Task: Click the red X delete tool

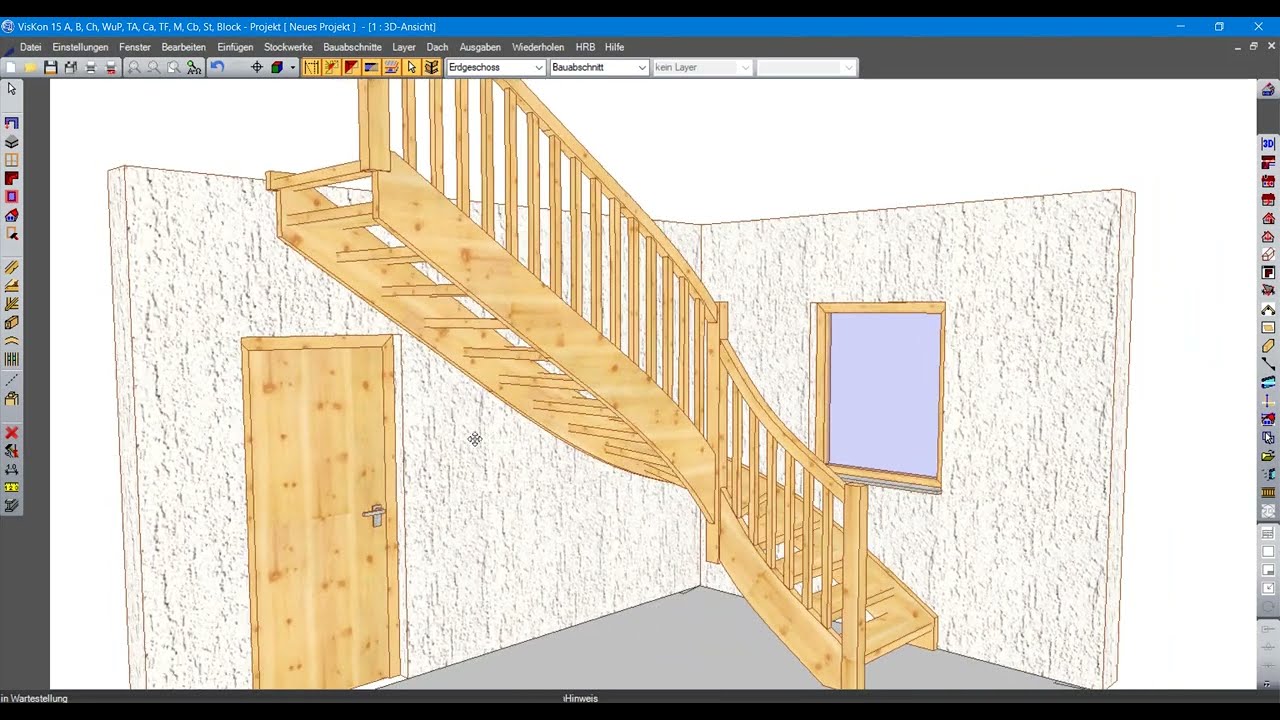Action: (x=12, y=431)
